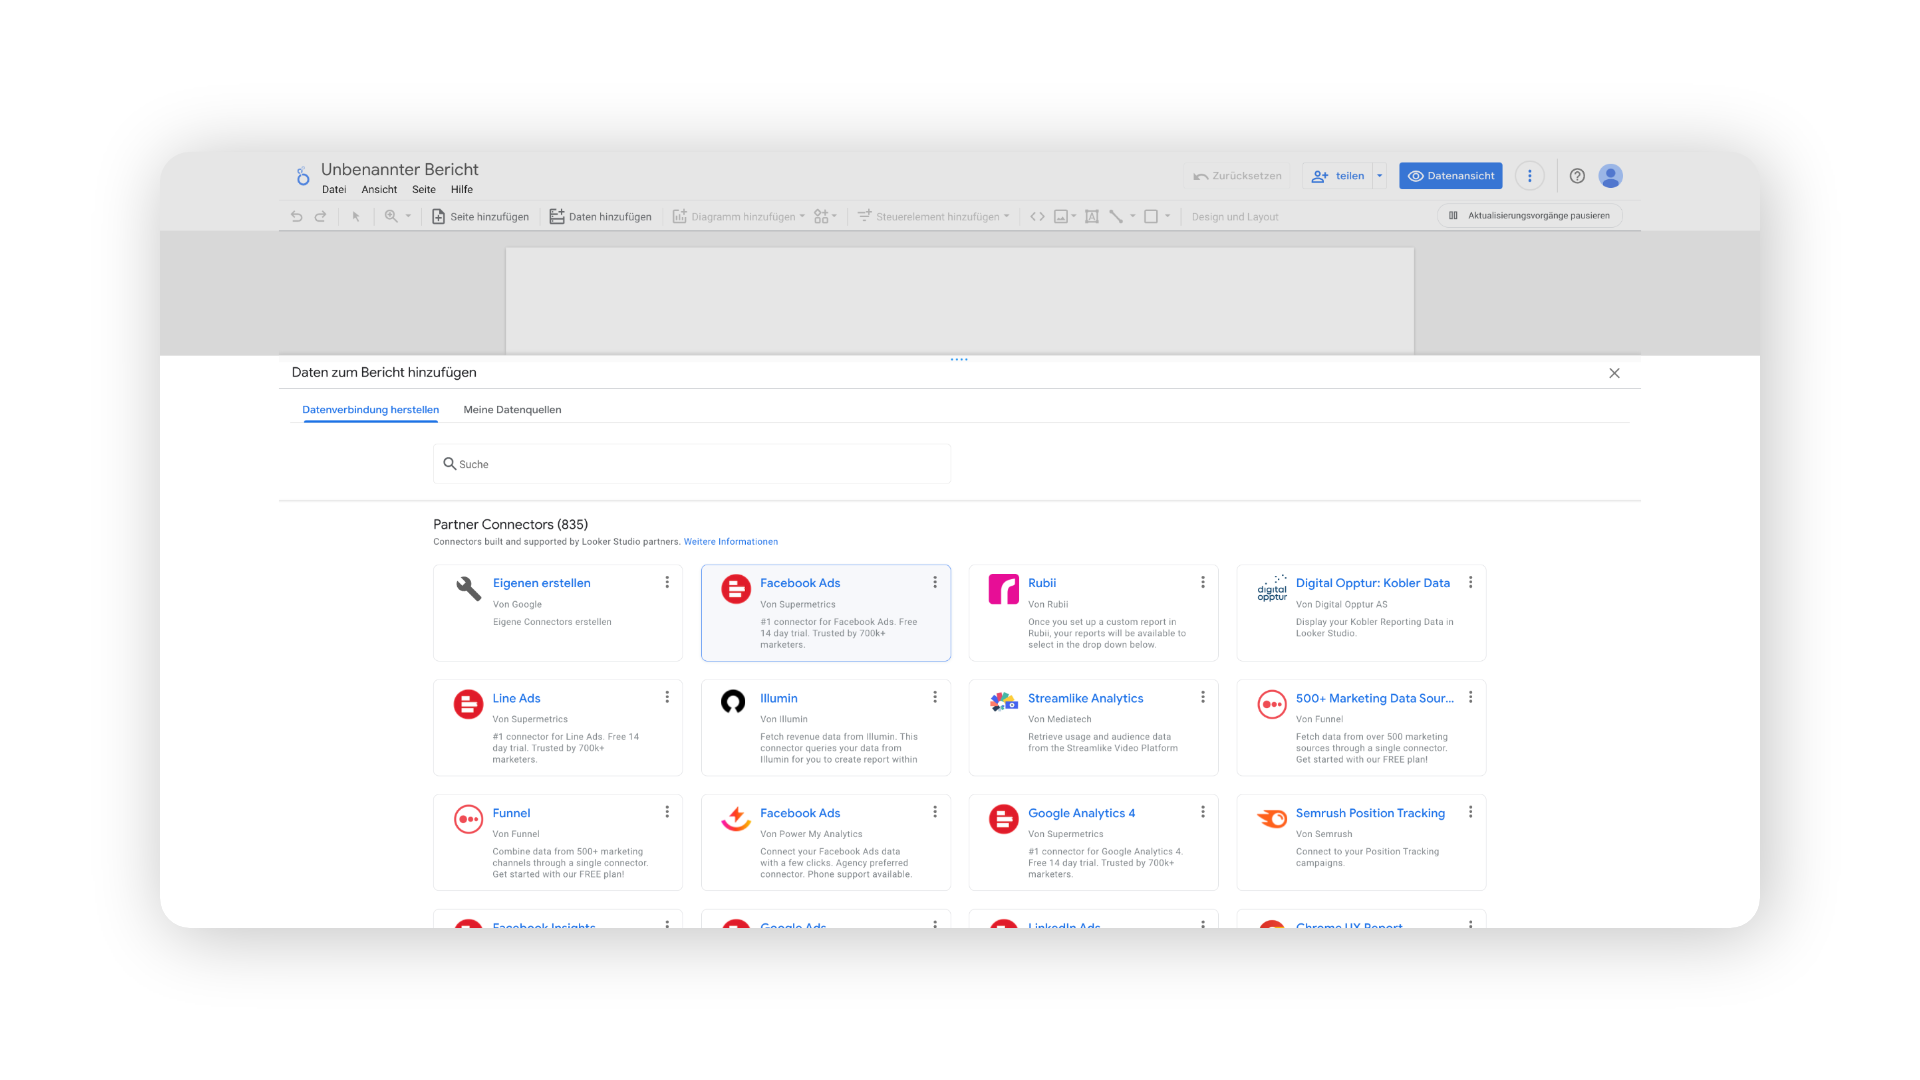Open options for Illumin connector
This screenshot has height=1080, width=1920.
(935, 697)
